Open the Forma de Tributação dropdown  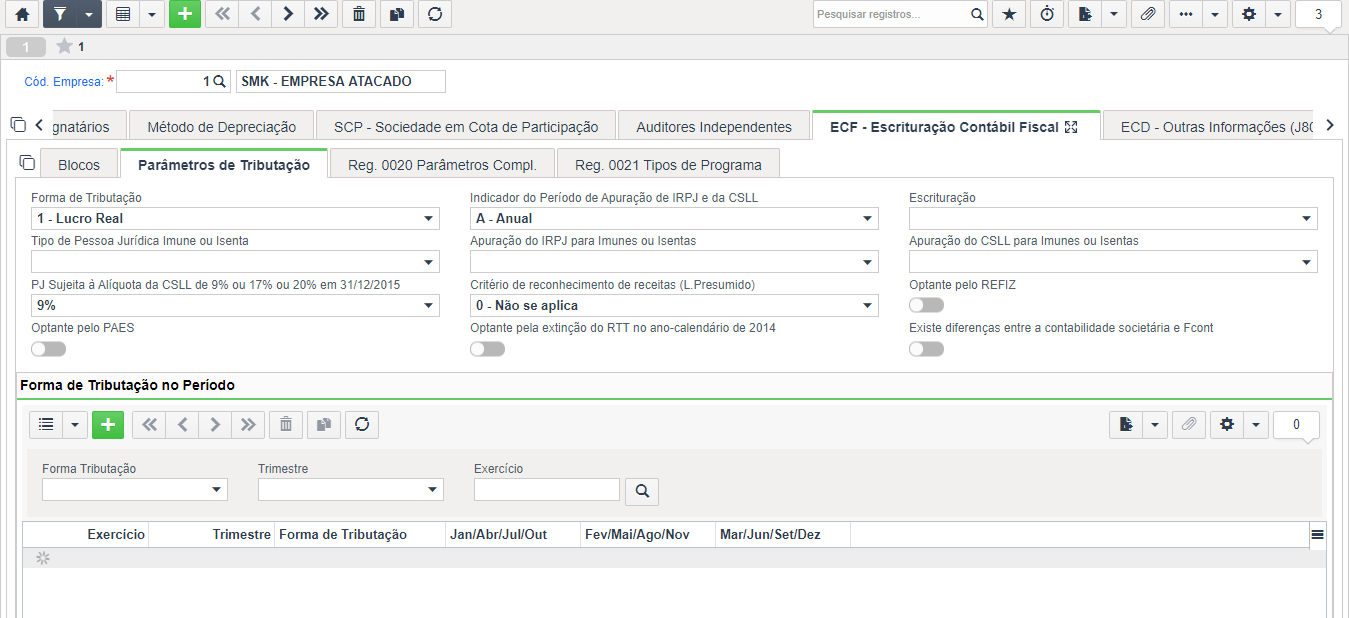coord(235,219)
